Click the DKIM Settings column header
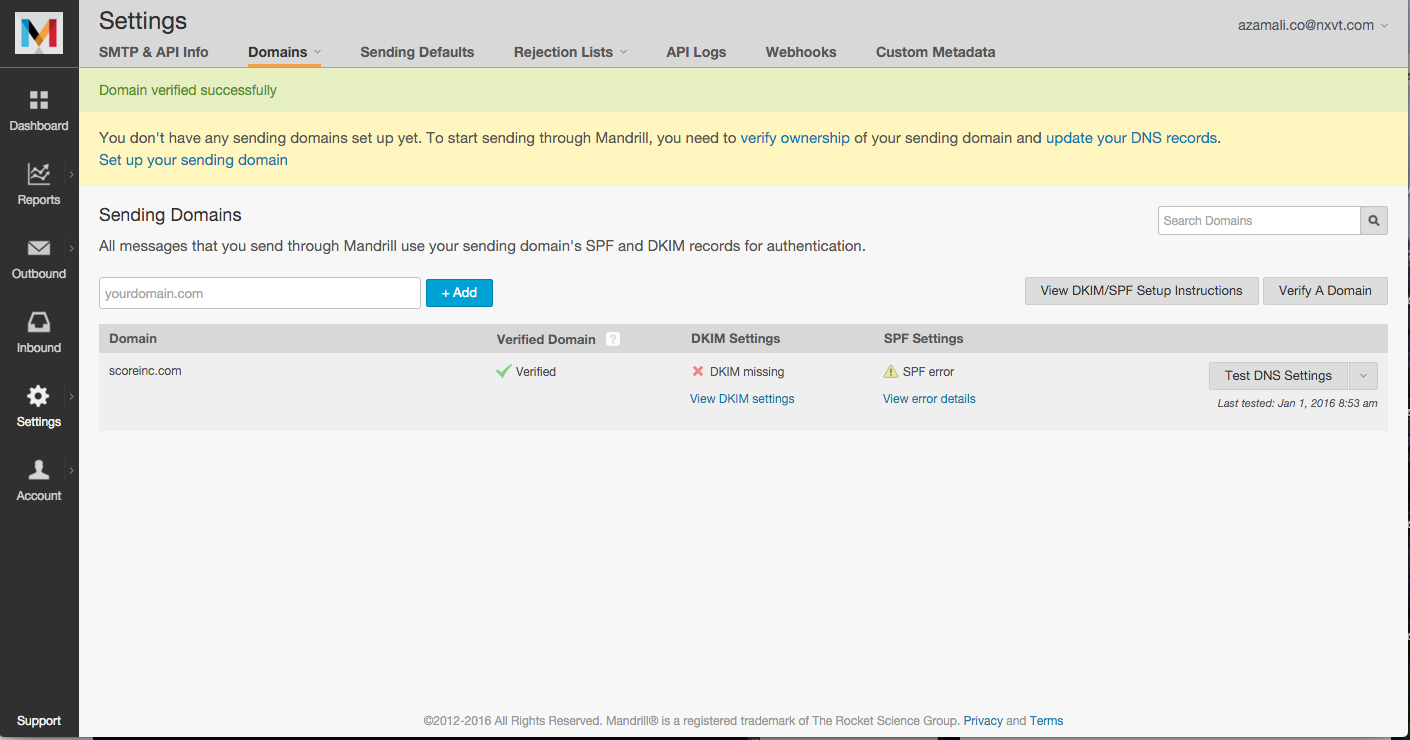 click(736, 339)
